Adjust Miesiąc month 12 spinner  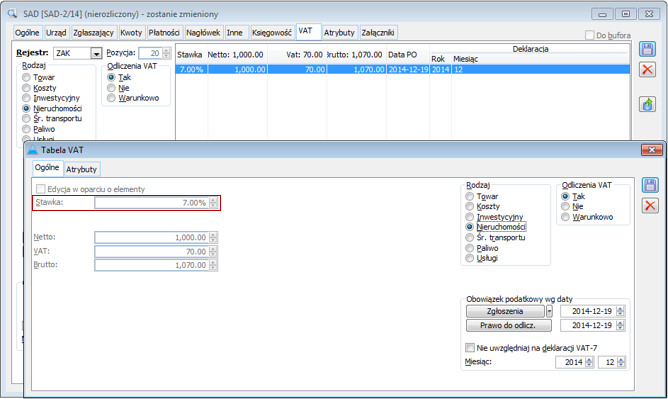[621, 362]
